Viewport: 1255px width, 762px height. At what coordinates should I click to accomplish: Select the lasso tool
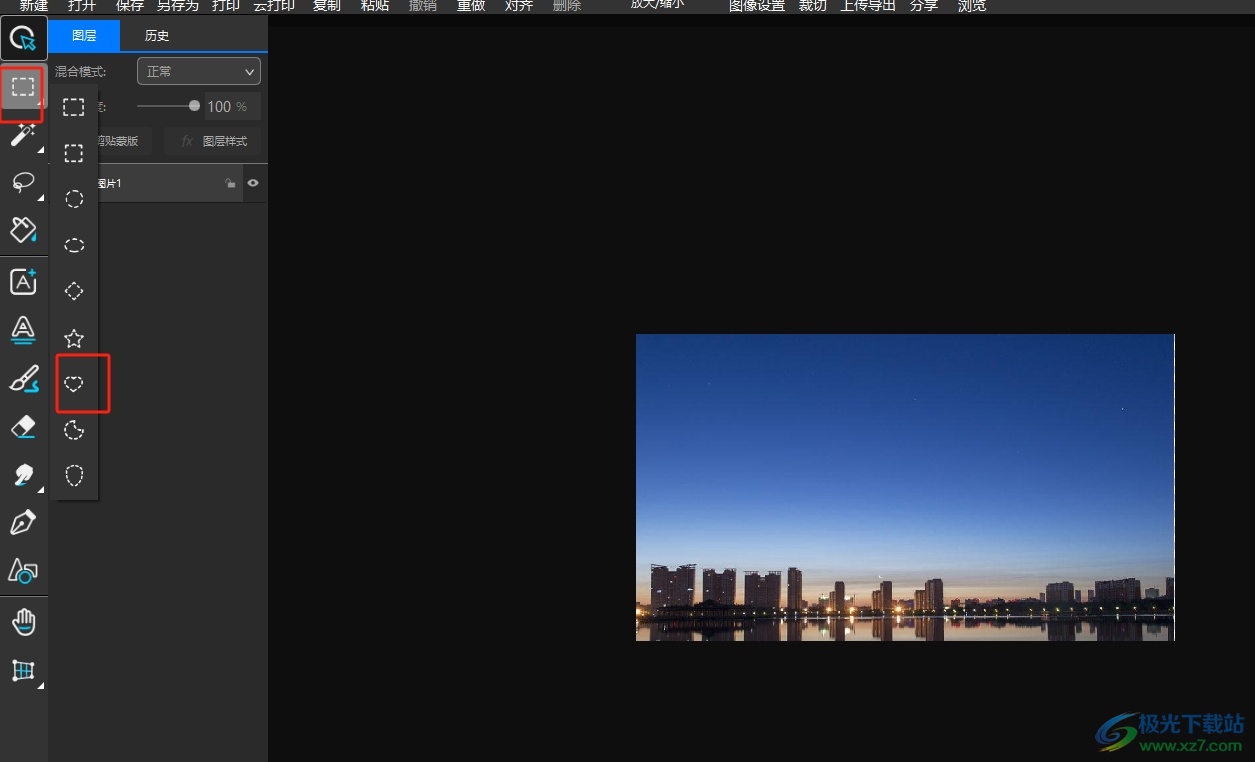tap(23, 182)
